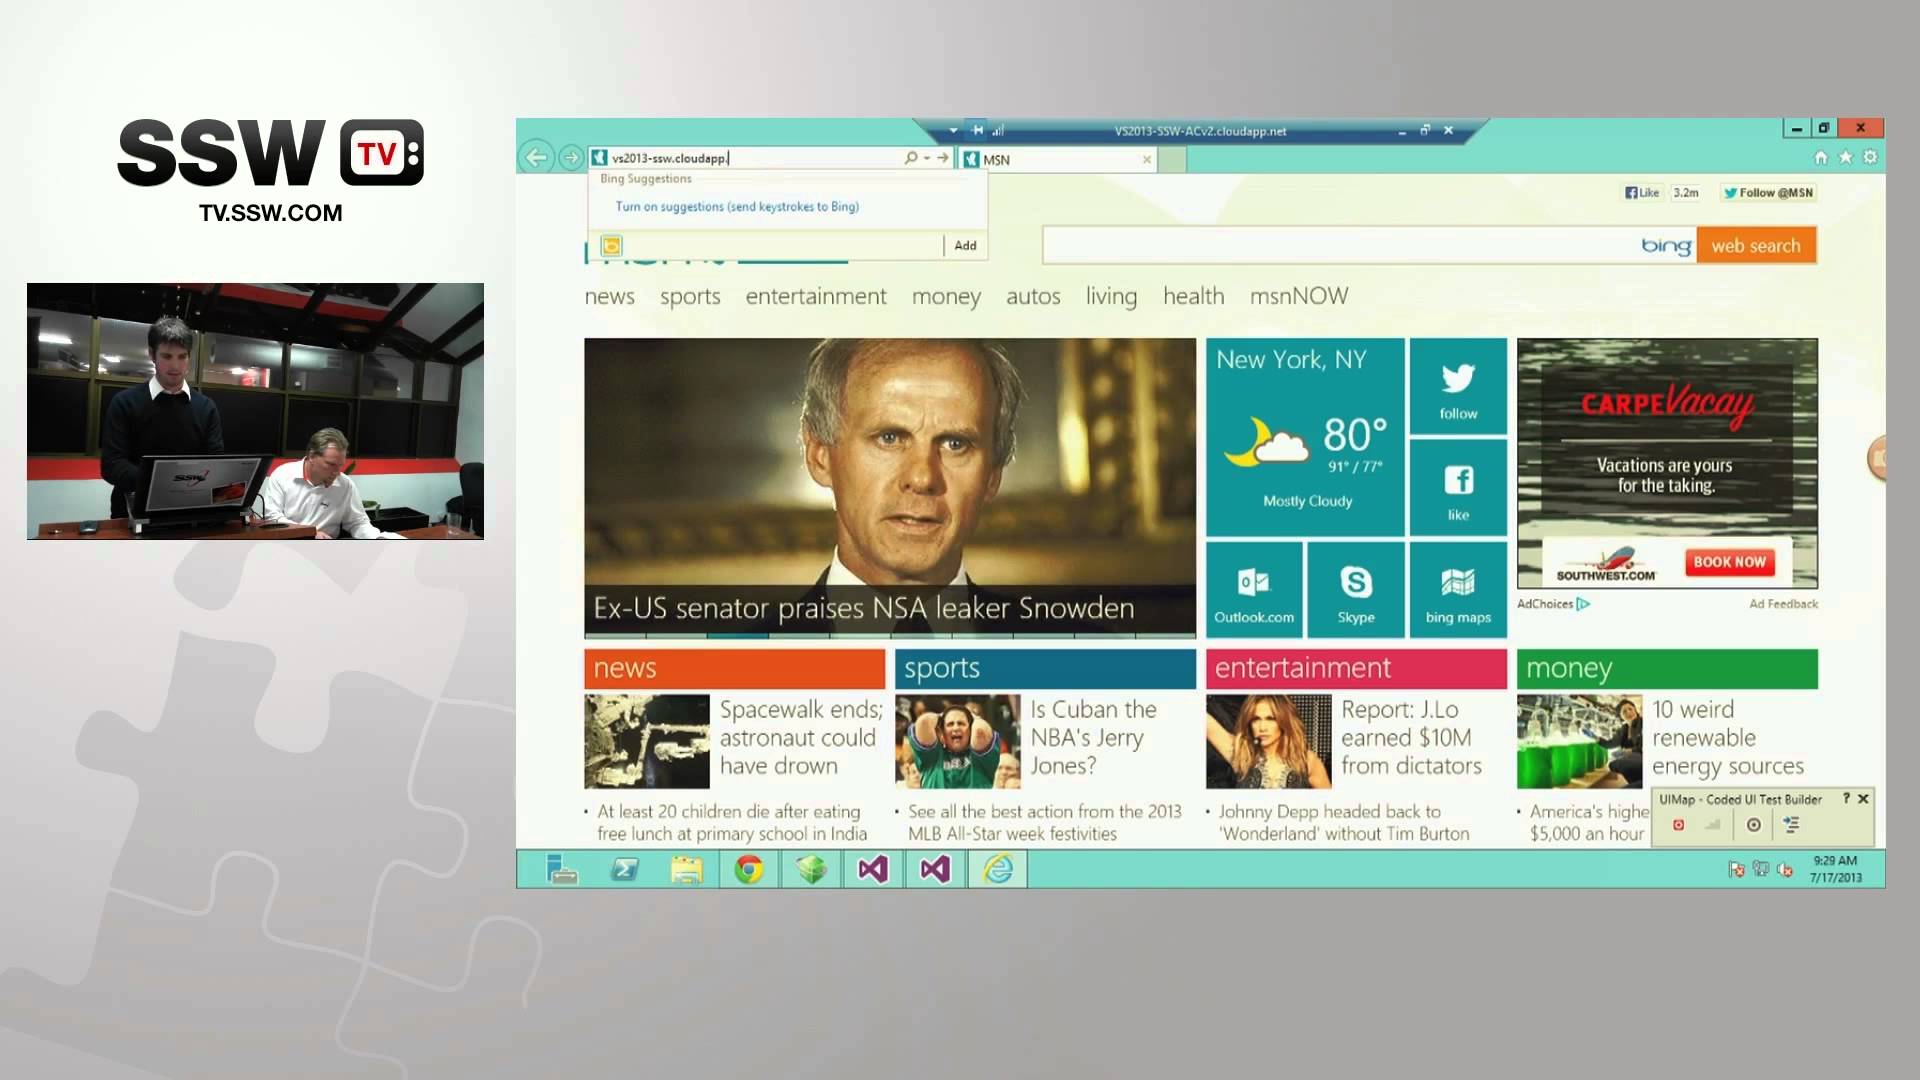Click the bing maps tile
1920x1080 pixels.
click(x=1457, y=590)
